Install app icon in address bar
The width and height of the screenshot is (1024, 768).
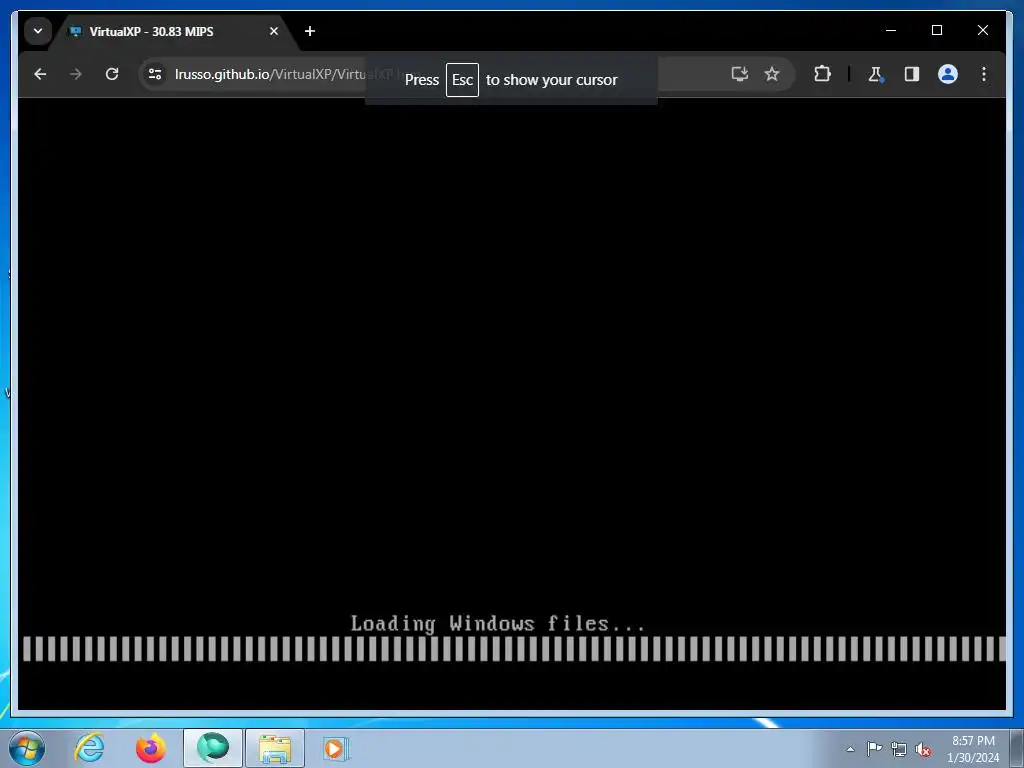739,74
